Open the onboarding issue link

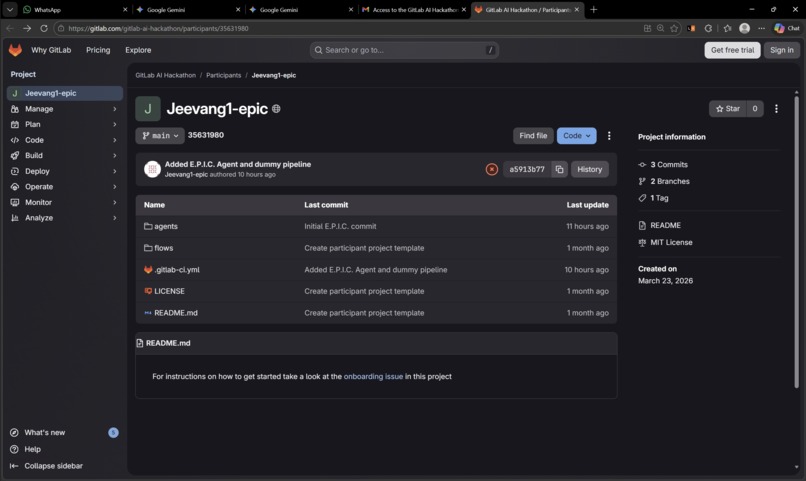point(373,376)
